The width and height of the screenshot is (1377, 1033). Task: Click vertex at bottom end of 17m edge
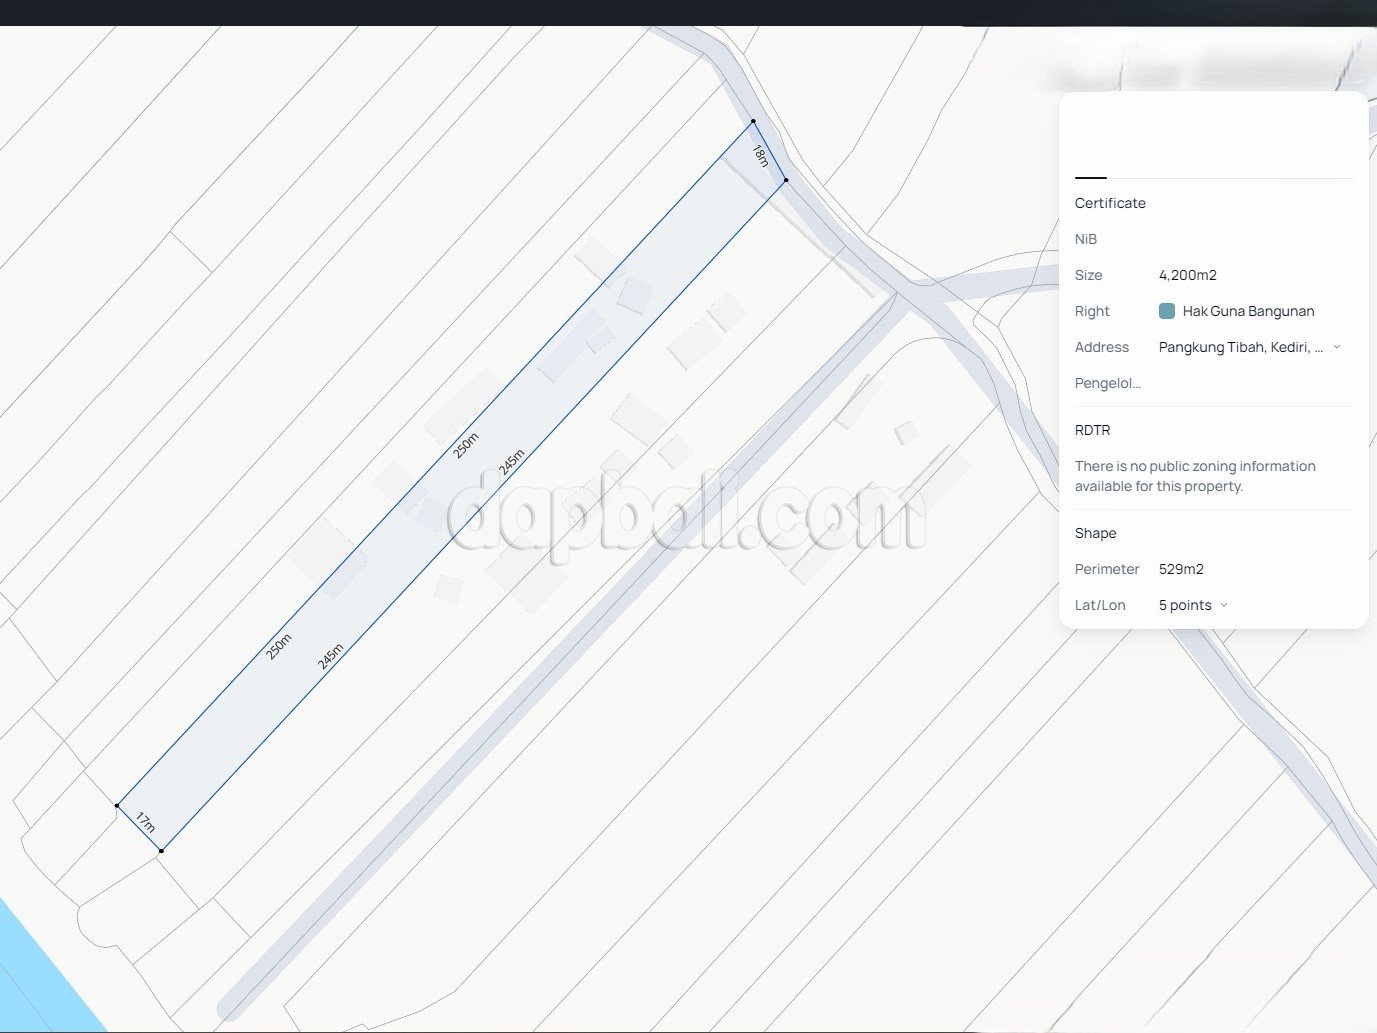pyautogui.click(x=161, y=851)
